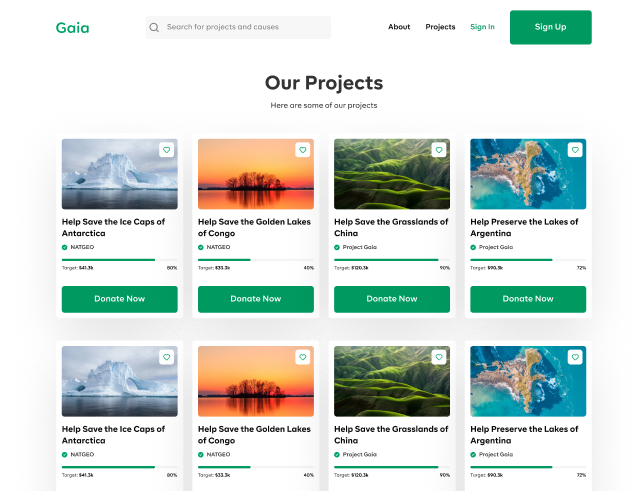Donate Now to top-row Grasslands of China
This screenshot has width=639, height=491.
392,299
